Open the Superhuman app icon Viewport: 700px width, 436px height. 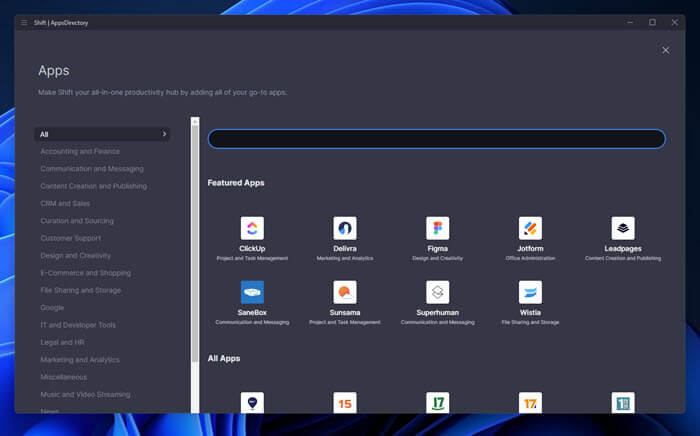click(438, 292)
